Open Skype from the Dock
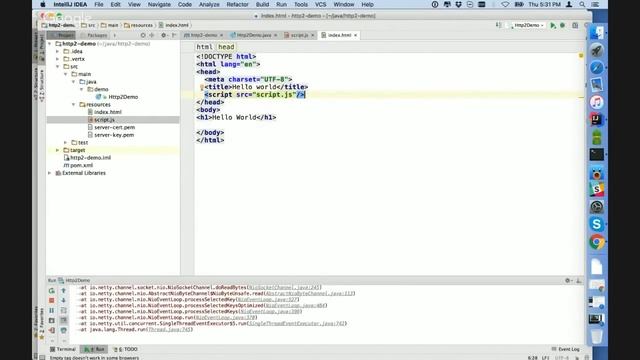The image size is (640, 360). tap(596, 224)
